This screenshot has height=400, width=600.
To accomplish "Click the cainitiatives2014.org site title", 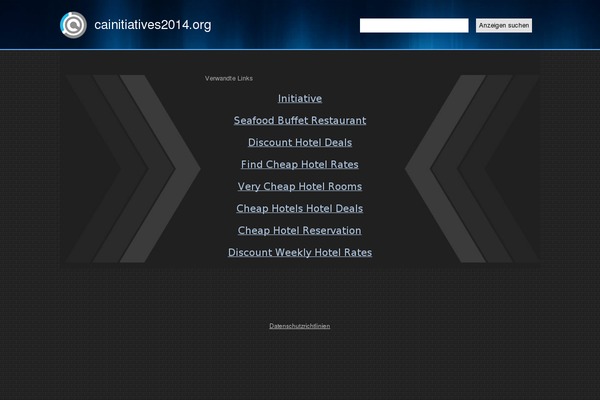I will point(152,25).
